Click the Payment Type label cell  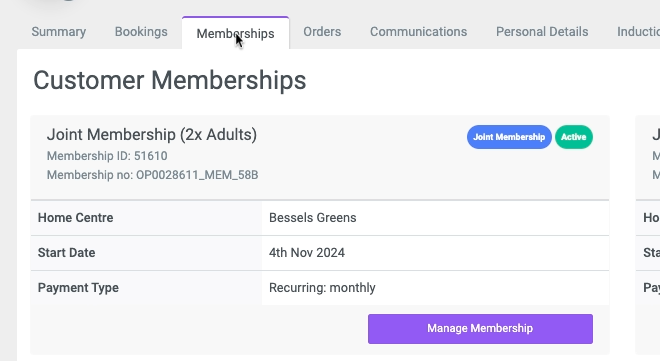coord(146,288)
